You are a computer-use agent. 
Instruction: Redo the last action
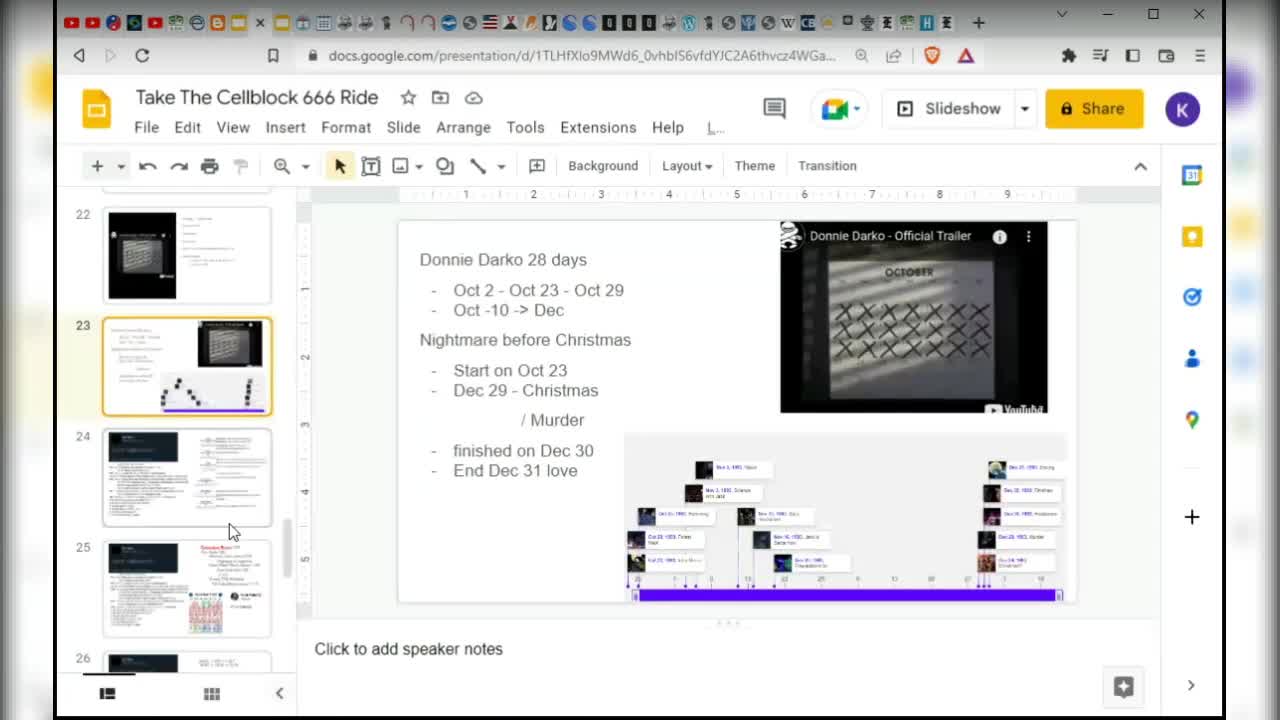pyautogui.click(x=179, y=166)
